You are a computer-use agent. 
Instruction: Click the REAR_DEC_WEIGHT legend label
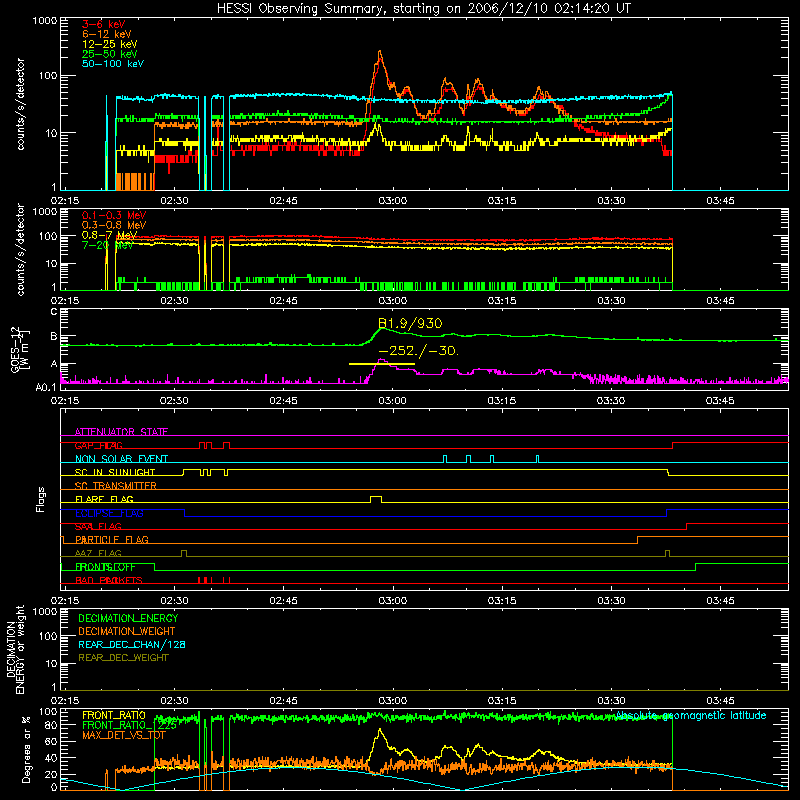click(123, 658)
